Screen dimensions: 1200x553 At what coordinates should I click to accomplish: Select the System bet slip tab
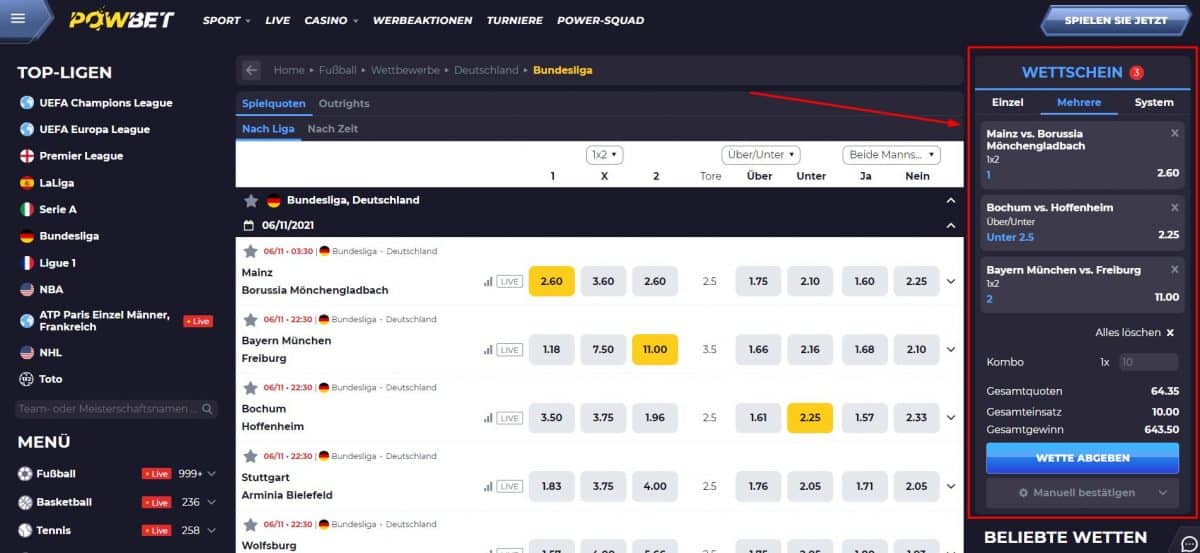click(x=1154, y=102)
